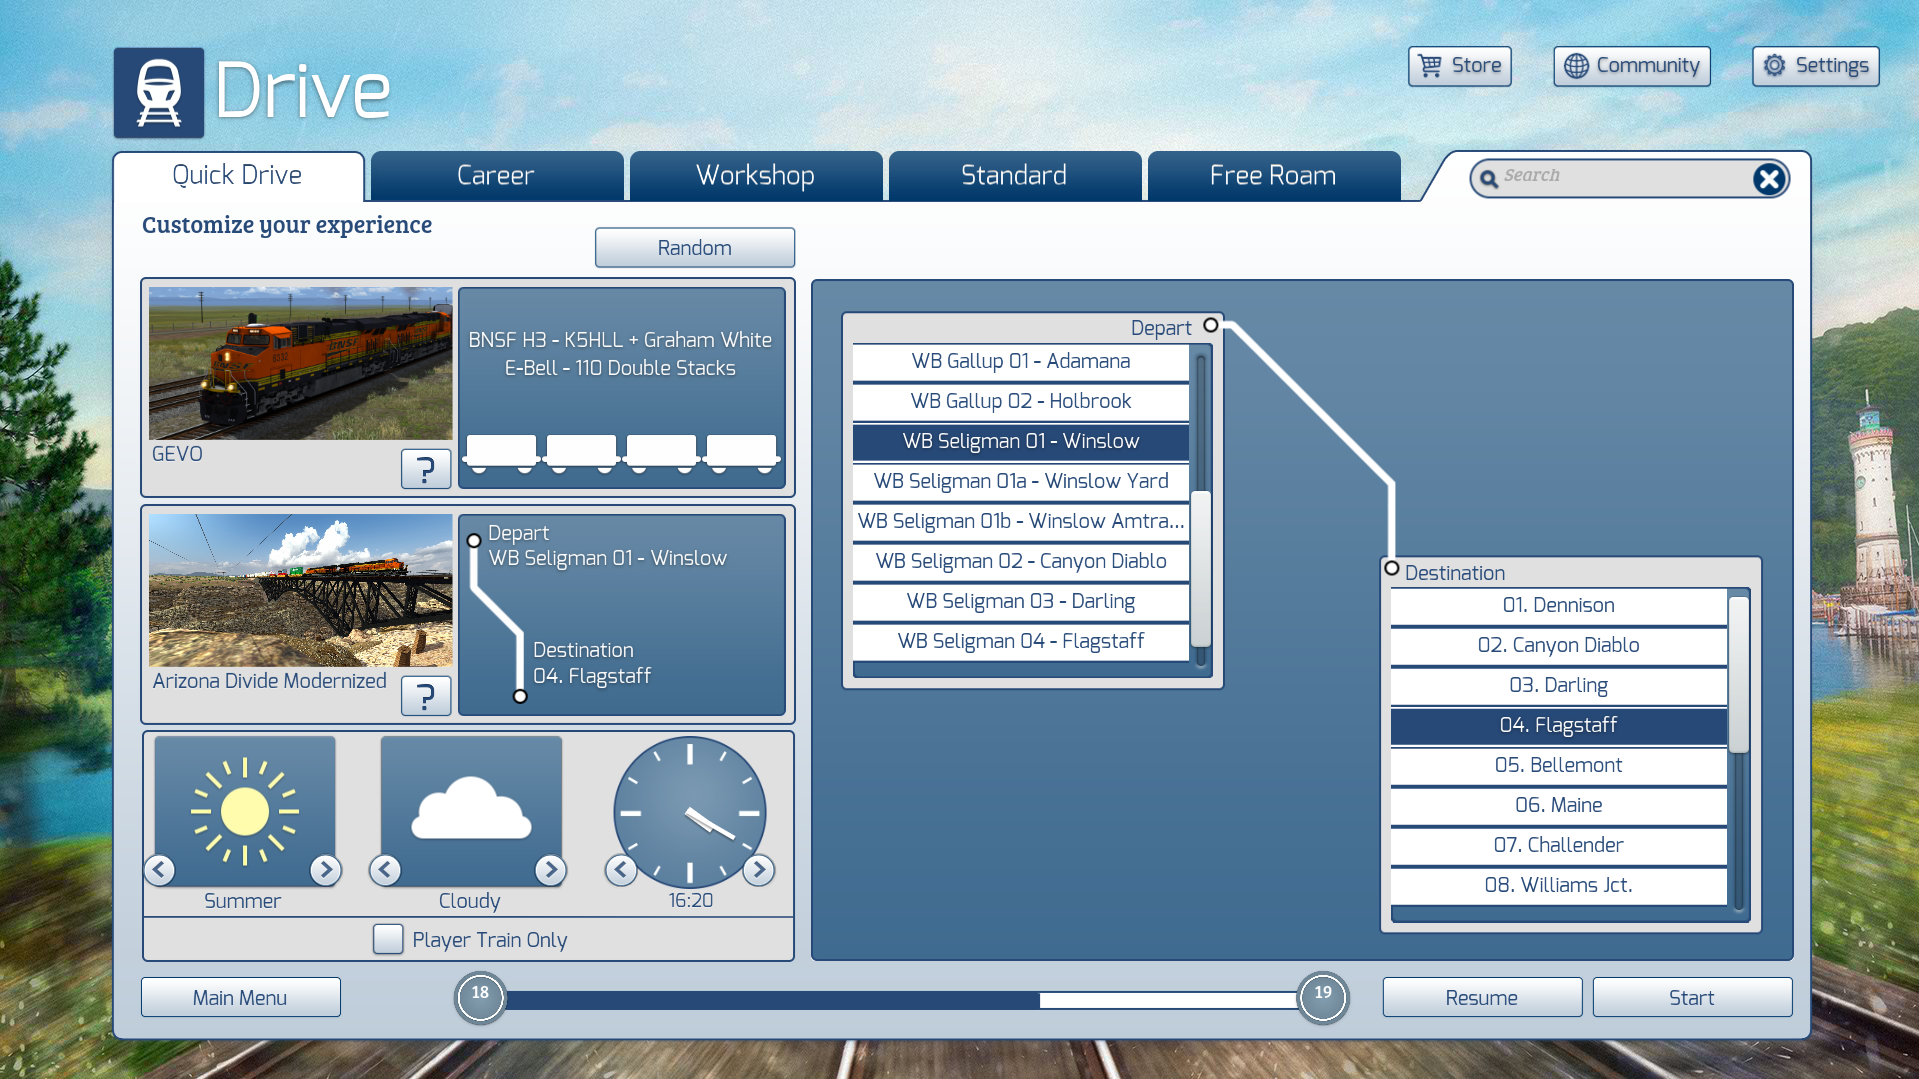Select depart WB Seligman 04 - Flagstaff

1021,642
